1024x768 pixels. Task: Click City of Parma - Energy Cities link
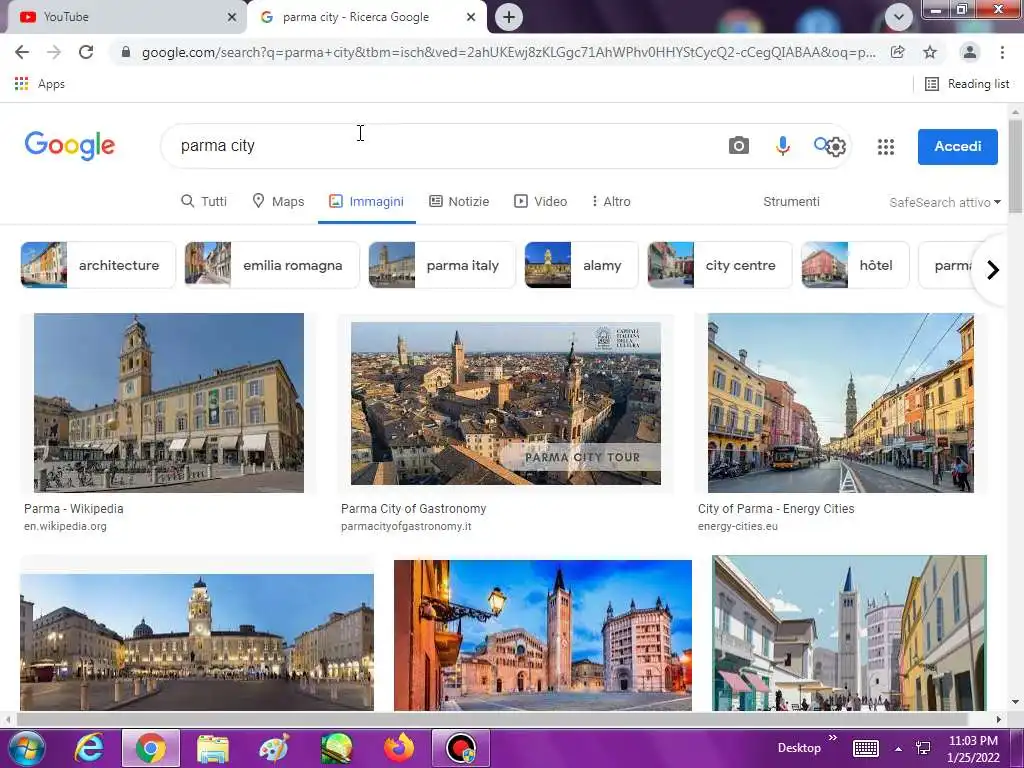pos(776,509)
